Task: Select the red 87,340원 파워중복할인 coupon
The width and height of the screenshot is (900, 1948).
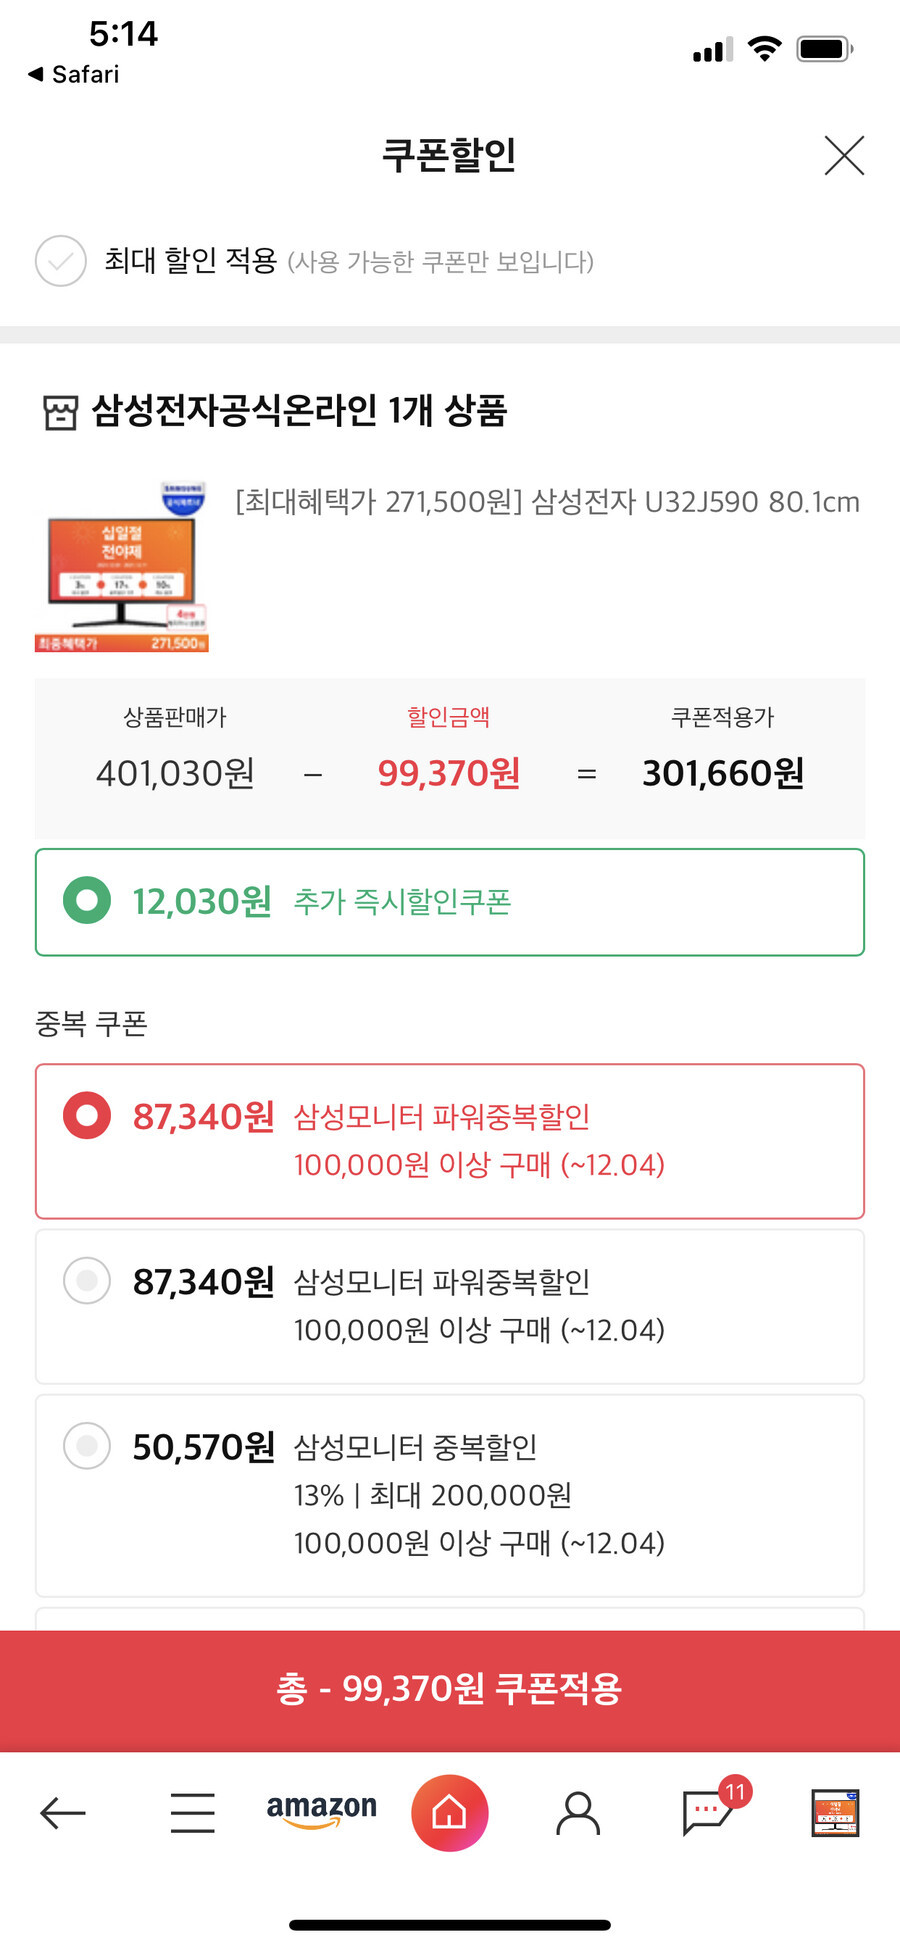Action: click(x=450, y=1141)
